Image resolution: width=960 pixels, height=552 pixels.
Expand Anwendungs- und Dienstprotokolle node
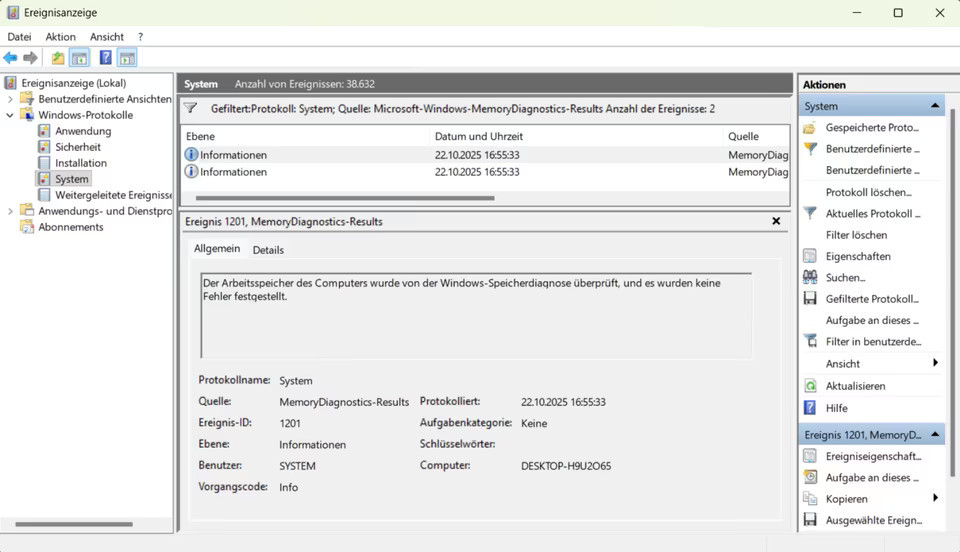coord(11,211)
